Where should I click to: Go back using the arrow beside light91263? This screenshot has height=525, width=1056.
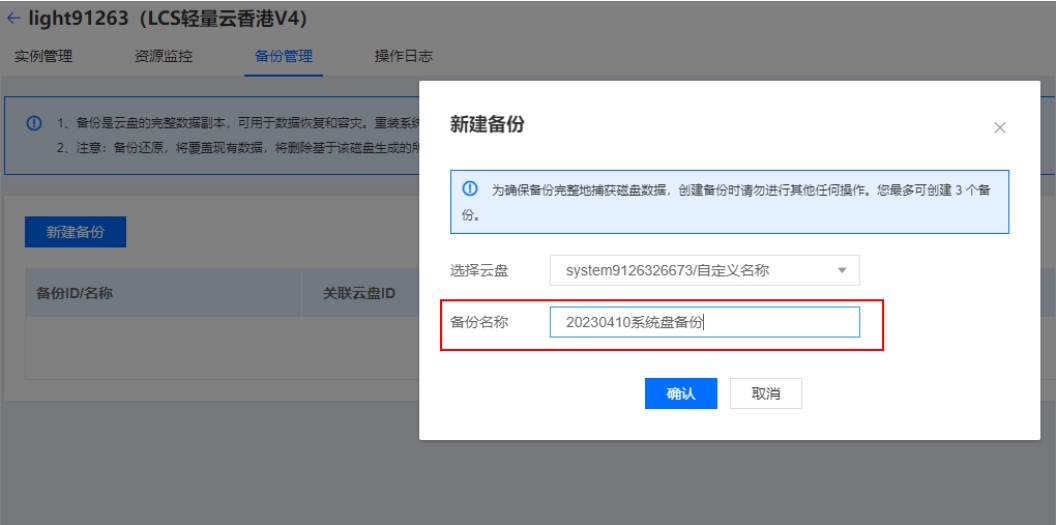tap(13, 18)
